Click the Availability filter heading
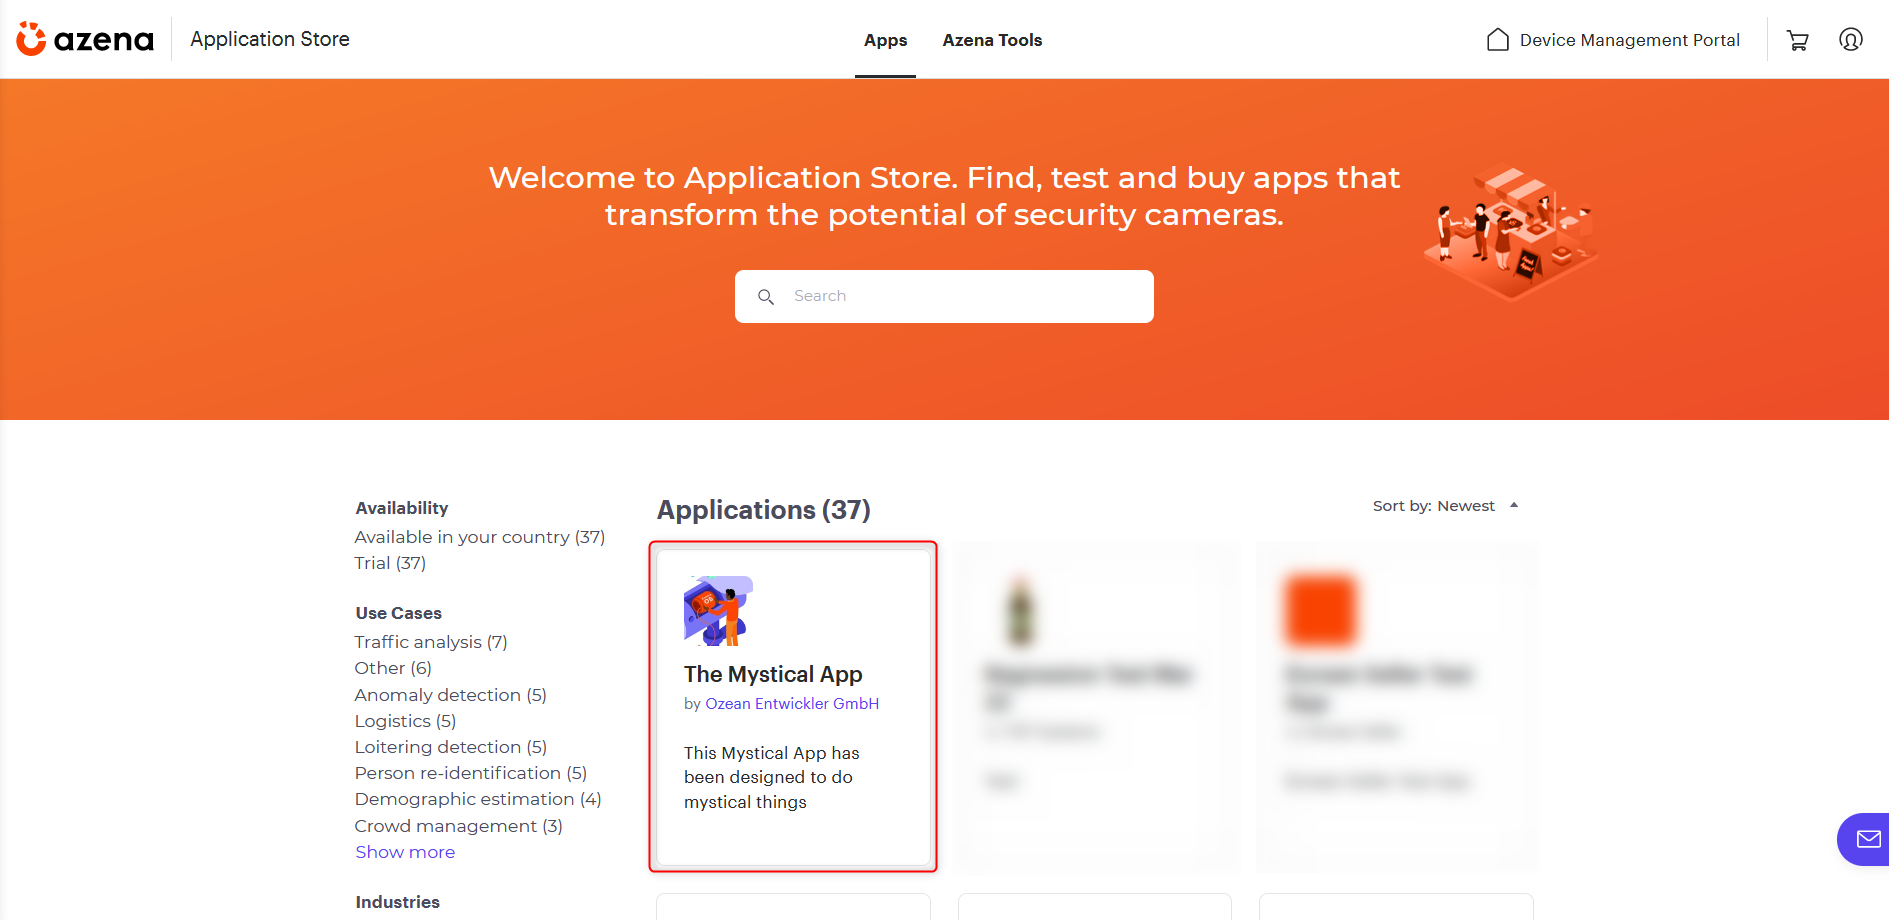1889x920 pixels. click(x=402, y=508)
